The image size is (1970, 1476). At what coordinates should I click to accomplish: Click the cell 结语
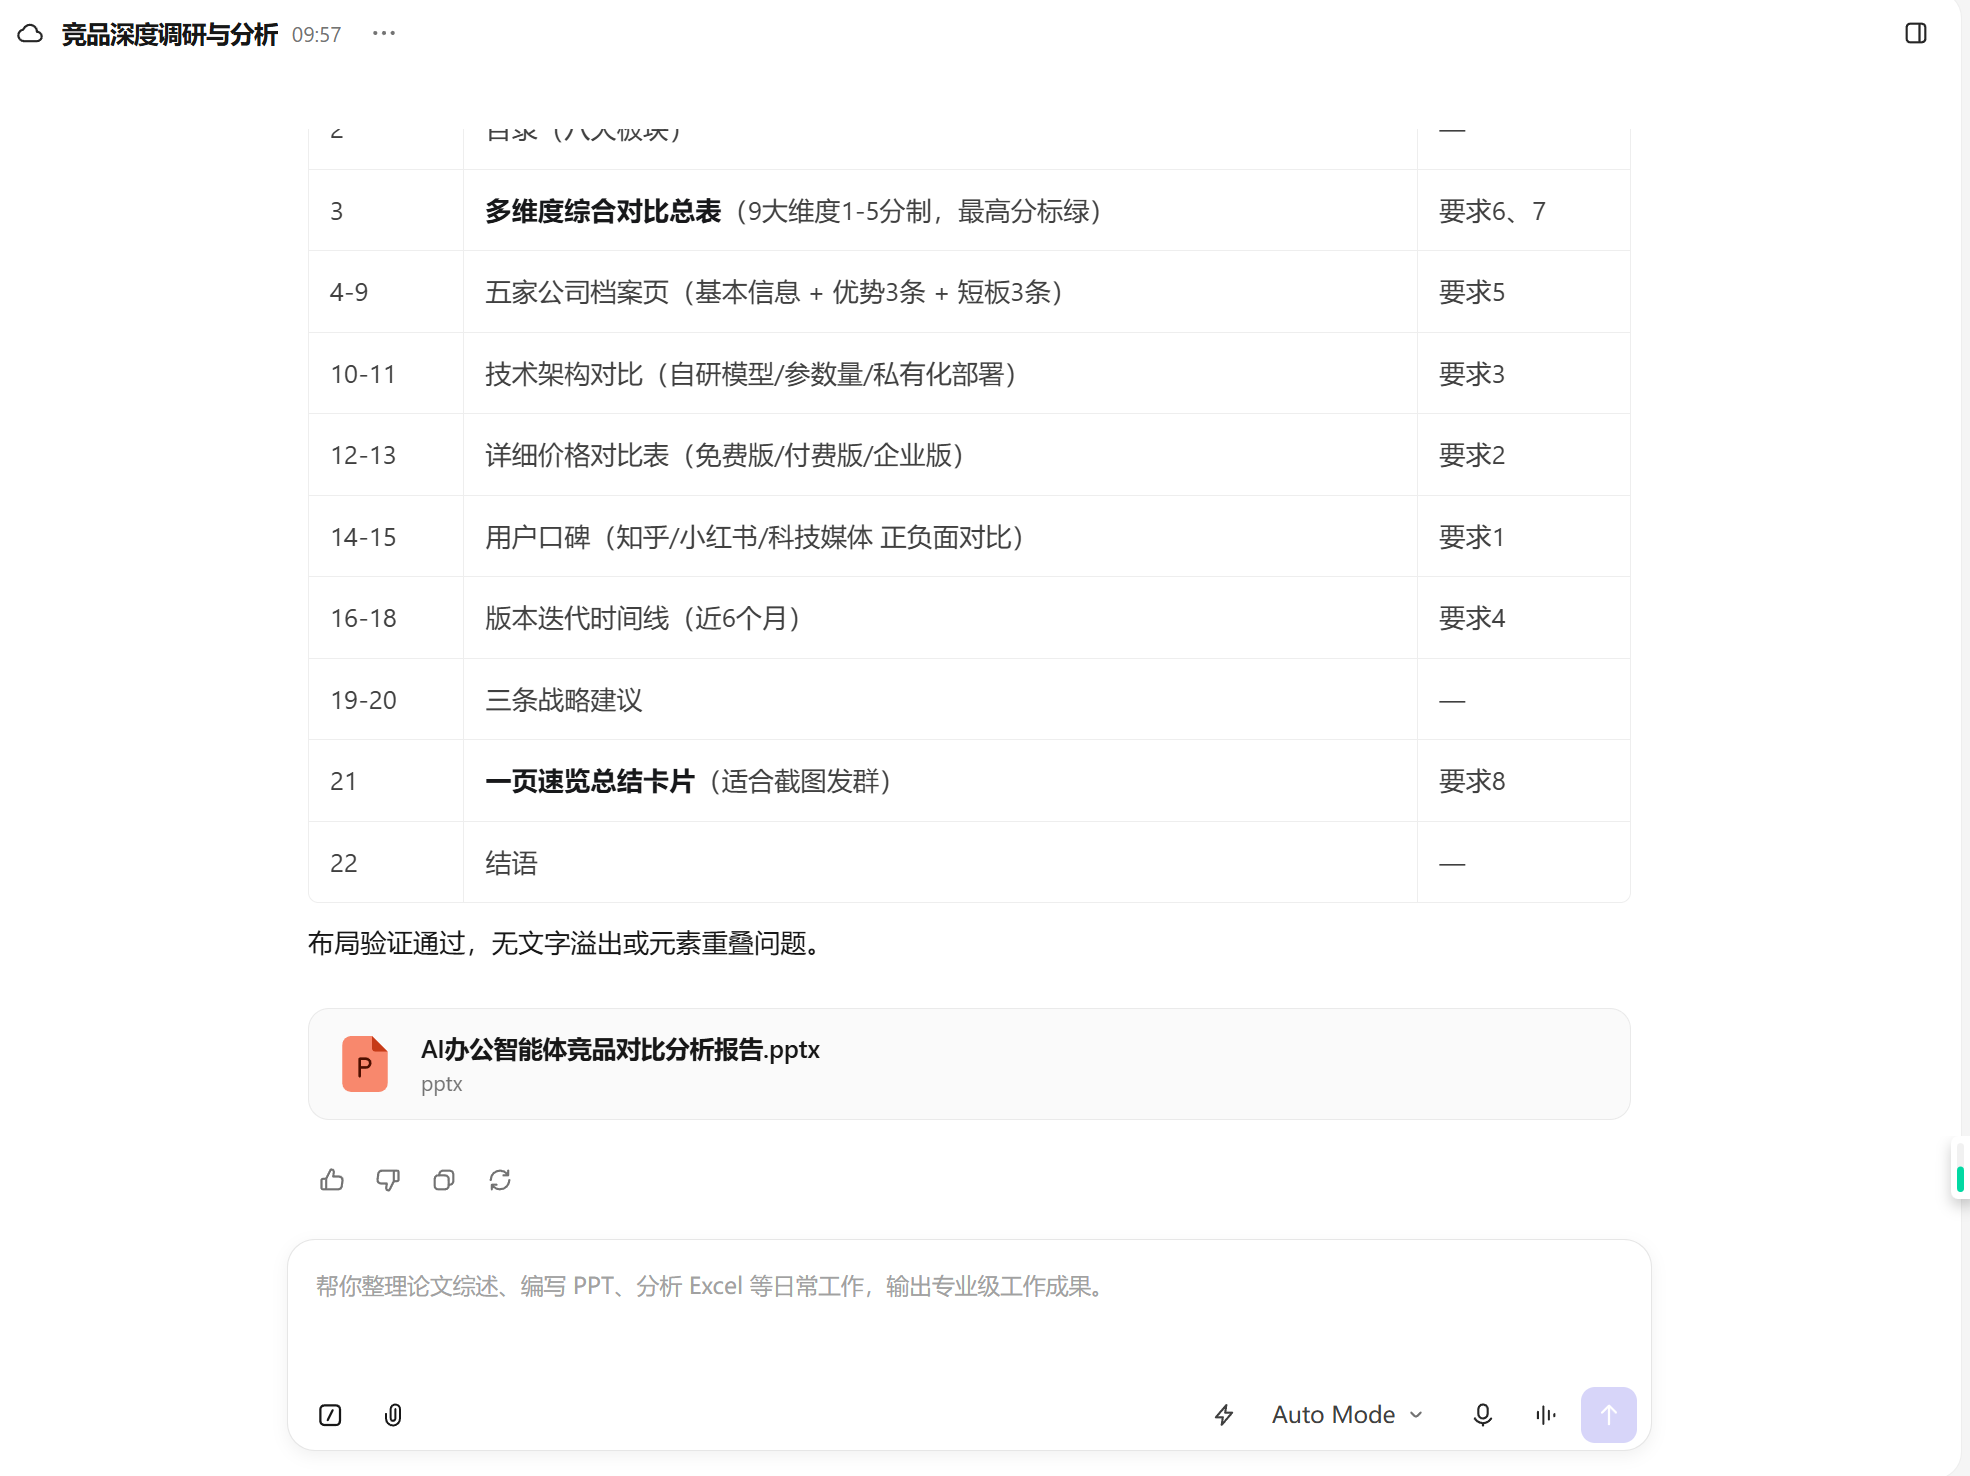click(940, 863)
